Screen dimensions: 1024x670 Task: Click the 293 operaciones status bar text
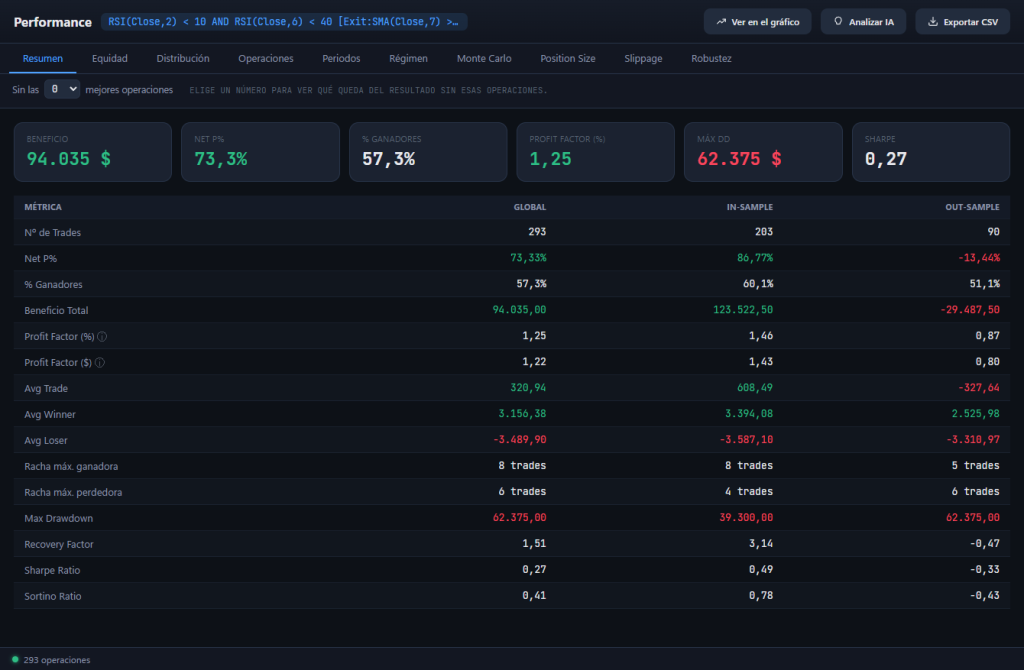click(x=57, y=660)
